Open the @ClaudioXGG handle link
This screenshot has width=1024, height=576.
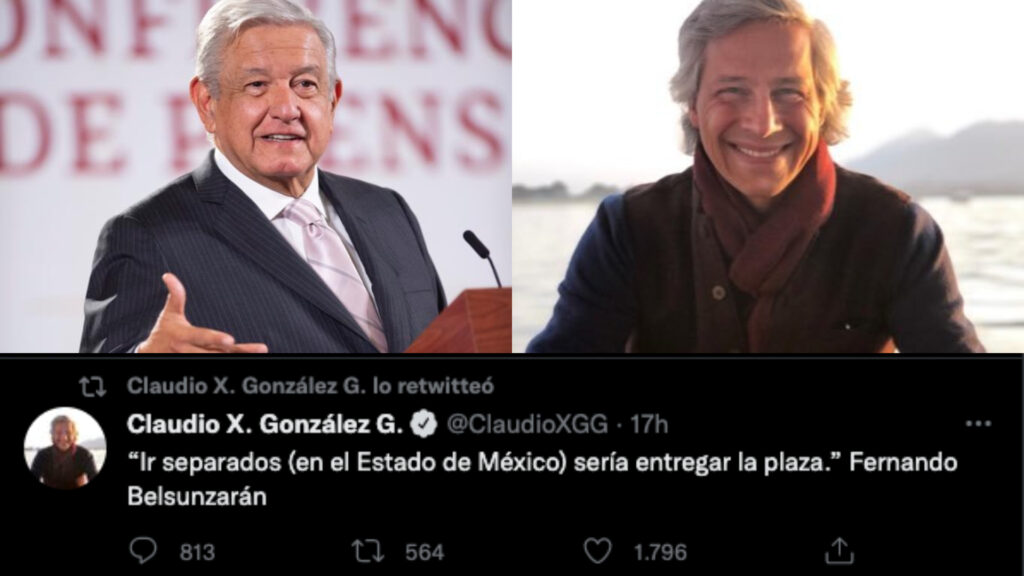[x=528, y=424]
